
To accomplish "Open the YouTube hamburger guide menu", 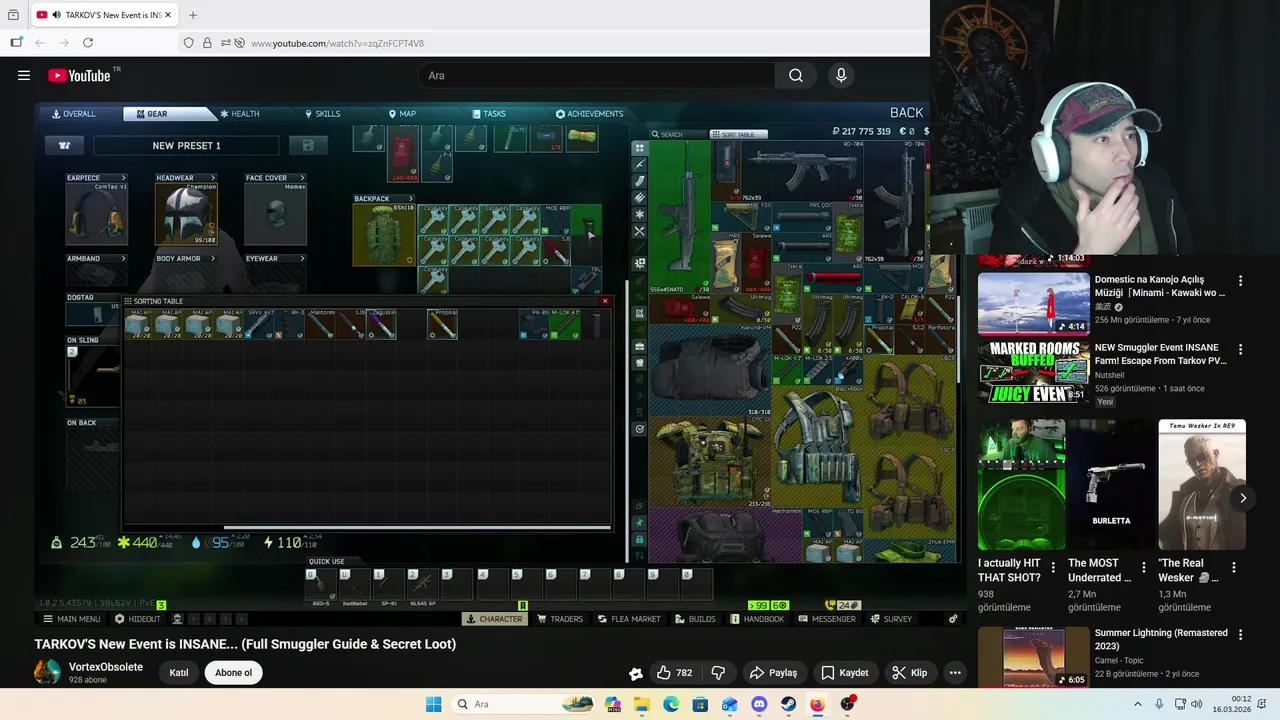I will tap(24, 75).
